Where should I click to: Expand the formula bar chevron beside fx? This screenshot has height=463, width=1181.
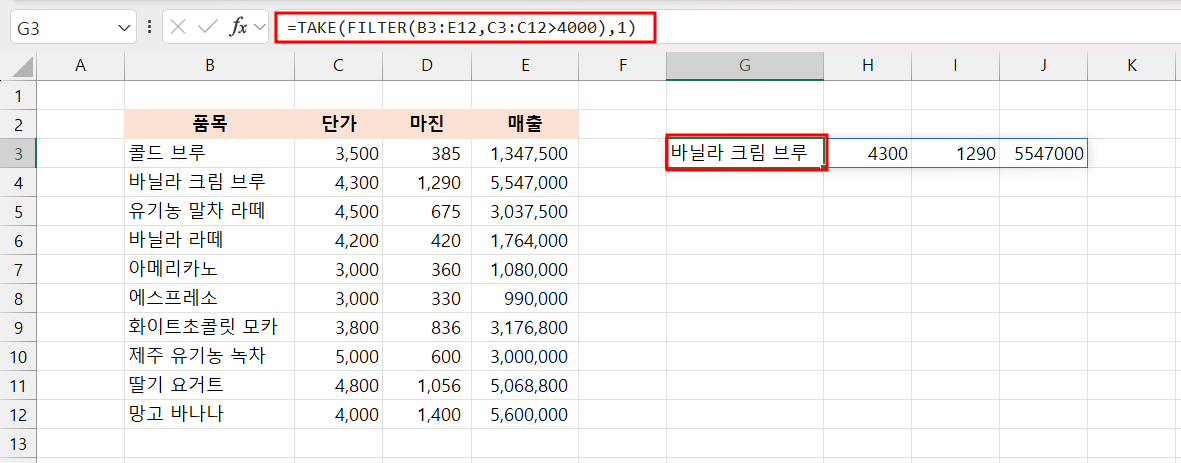coord(261,28)
